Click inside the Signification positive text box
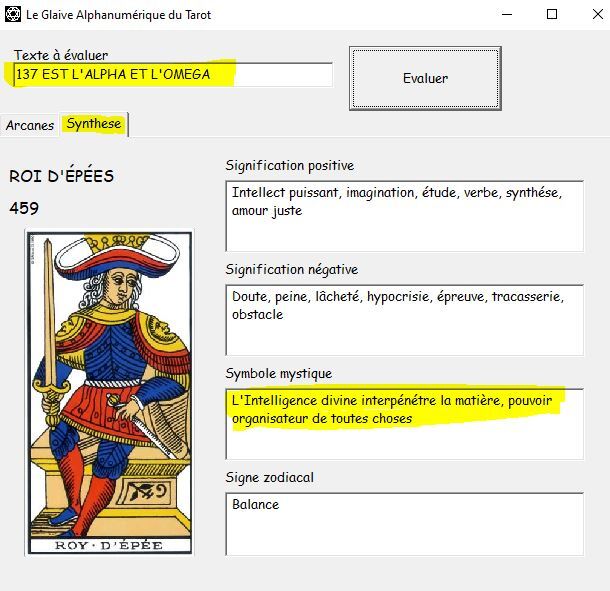 pyautogui.click(x=405, y=216)
